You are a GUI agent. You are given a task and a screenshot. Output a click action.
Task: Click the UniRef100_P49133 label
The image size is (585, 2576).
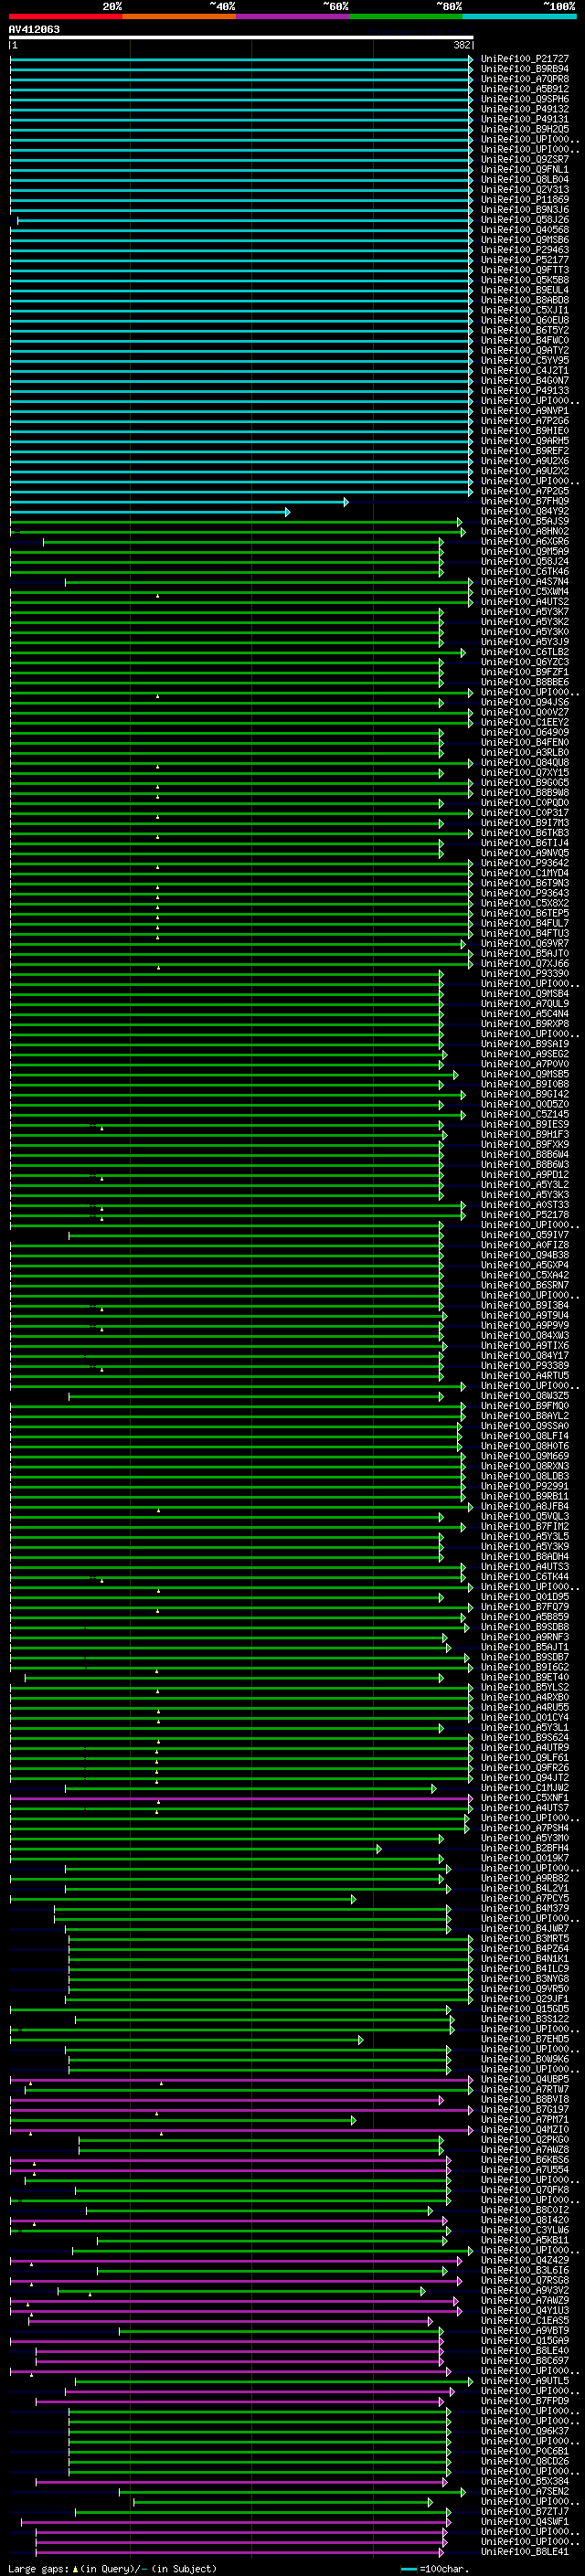pyautogui.click(x=525, y=391)
